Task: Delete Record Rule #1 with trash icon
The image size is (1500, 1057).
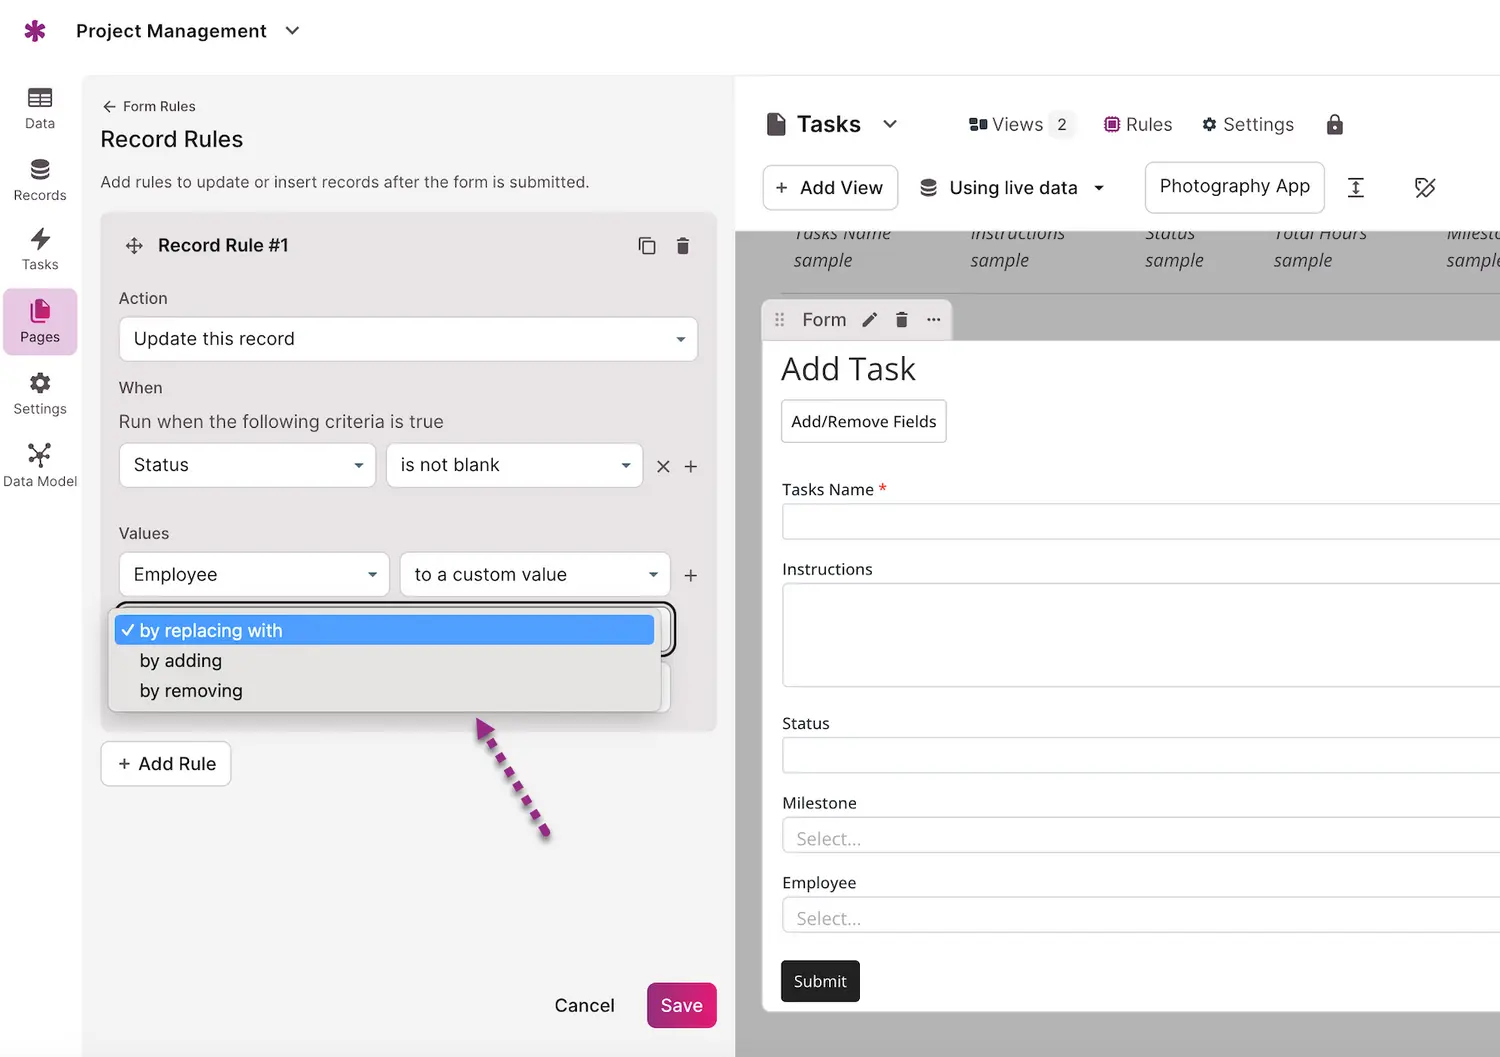Action: (x=683, y=246)
